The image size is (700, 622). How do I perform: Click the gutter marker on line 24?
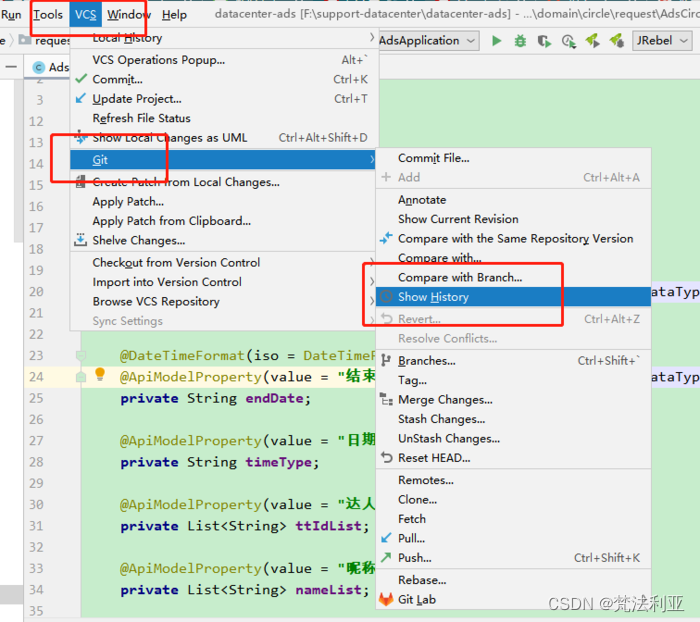[81, 377]
